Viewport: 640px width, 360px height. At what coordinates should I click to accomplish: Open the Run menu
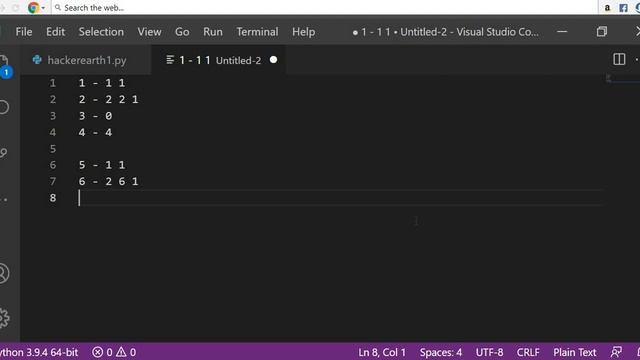pos(213,32)
